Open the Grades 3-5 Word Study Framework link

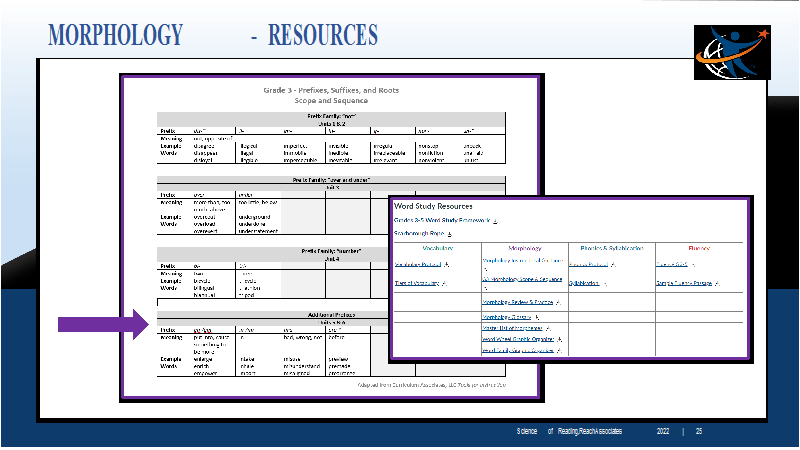[442, 220]
